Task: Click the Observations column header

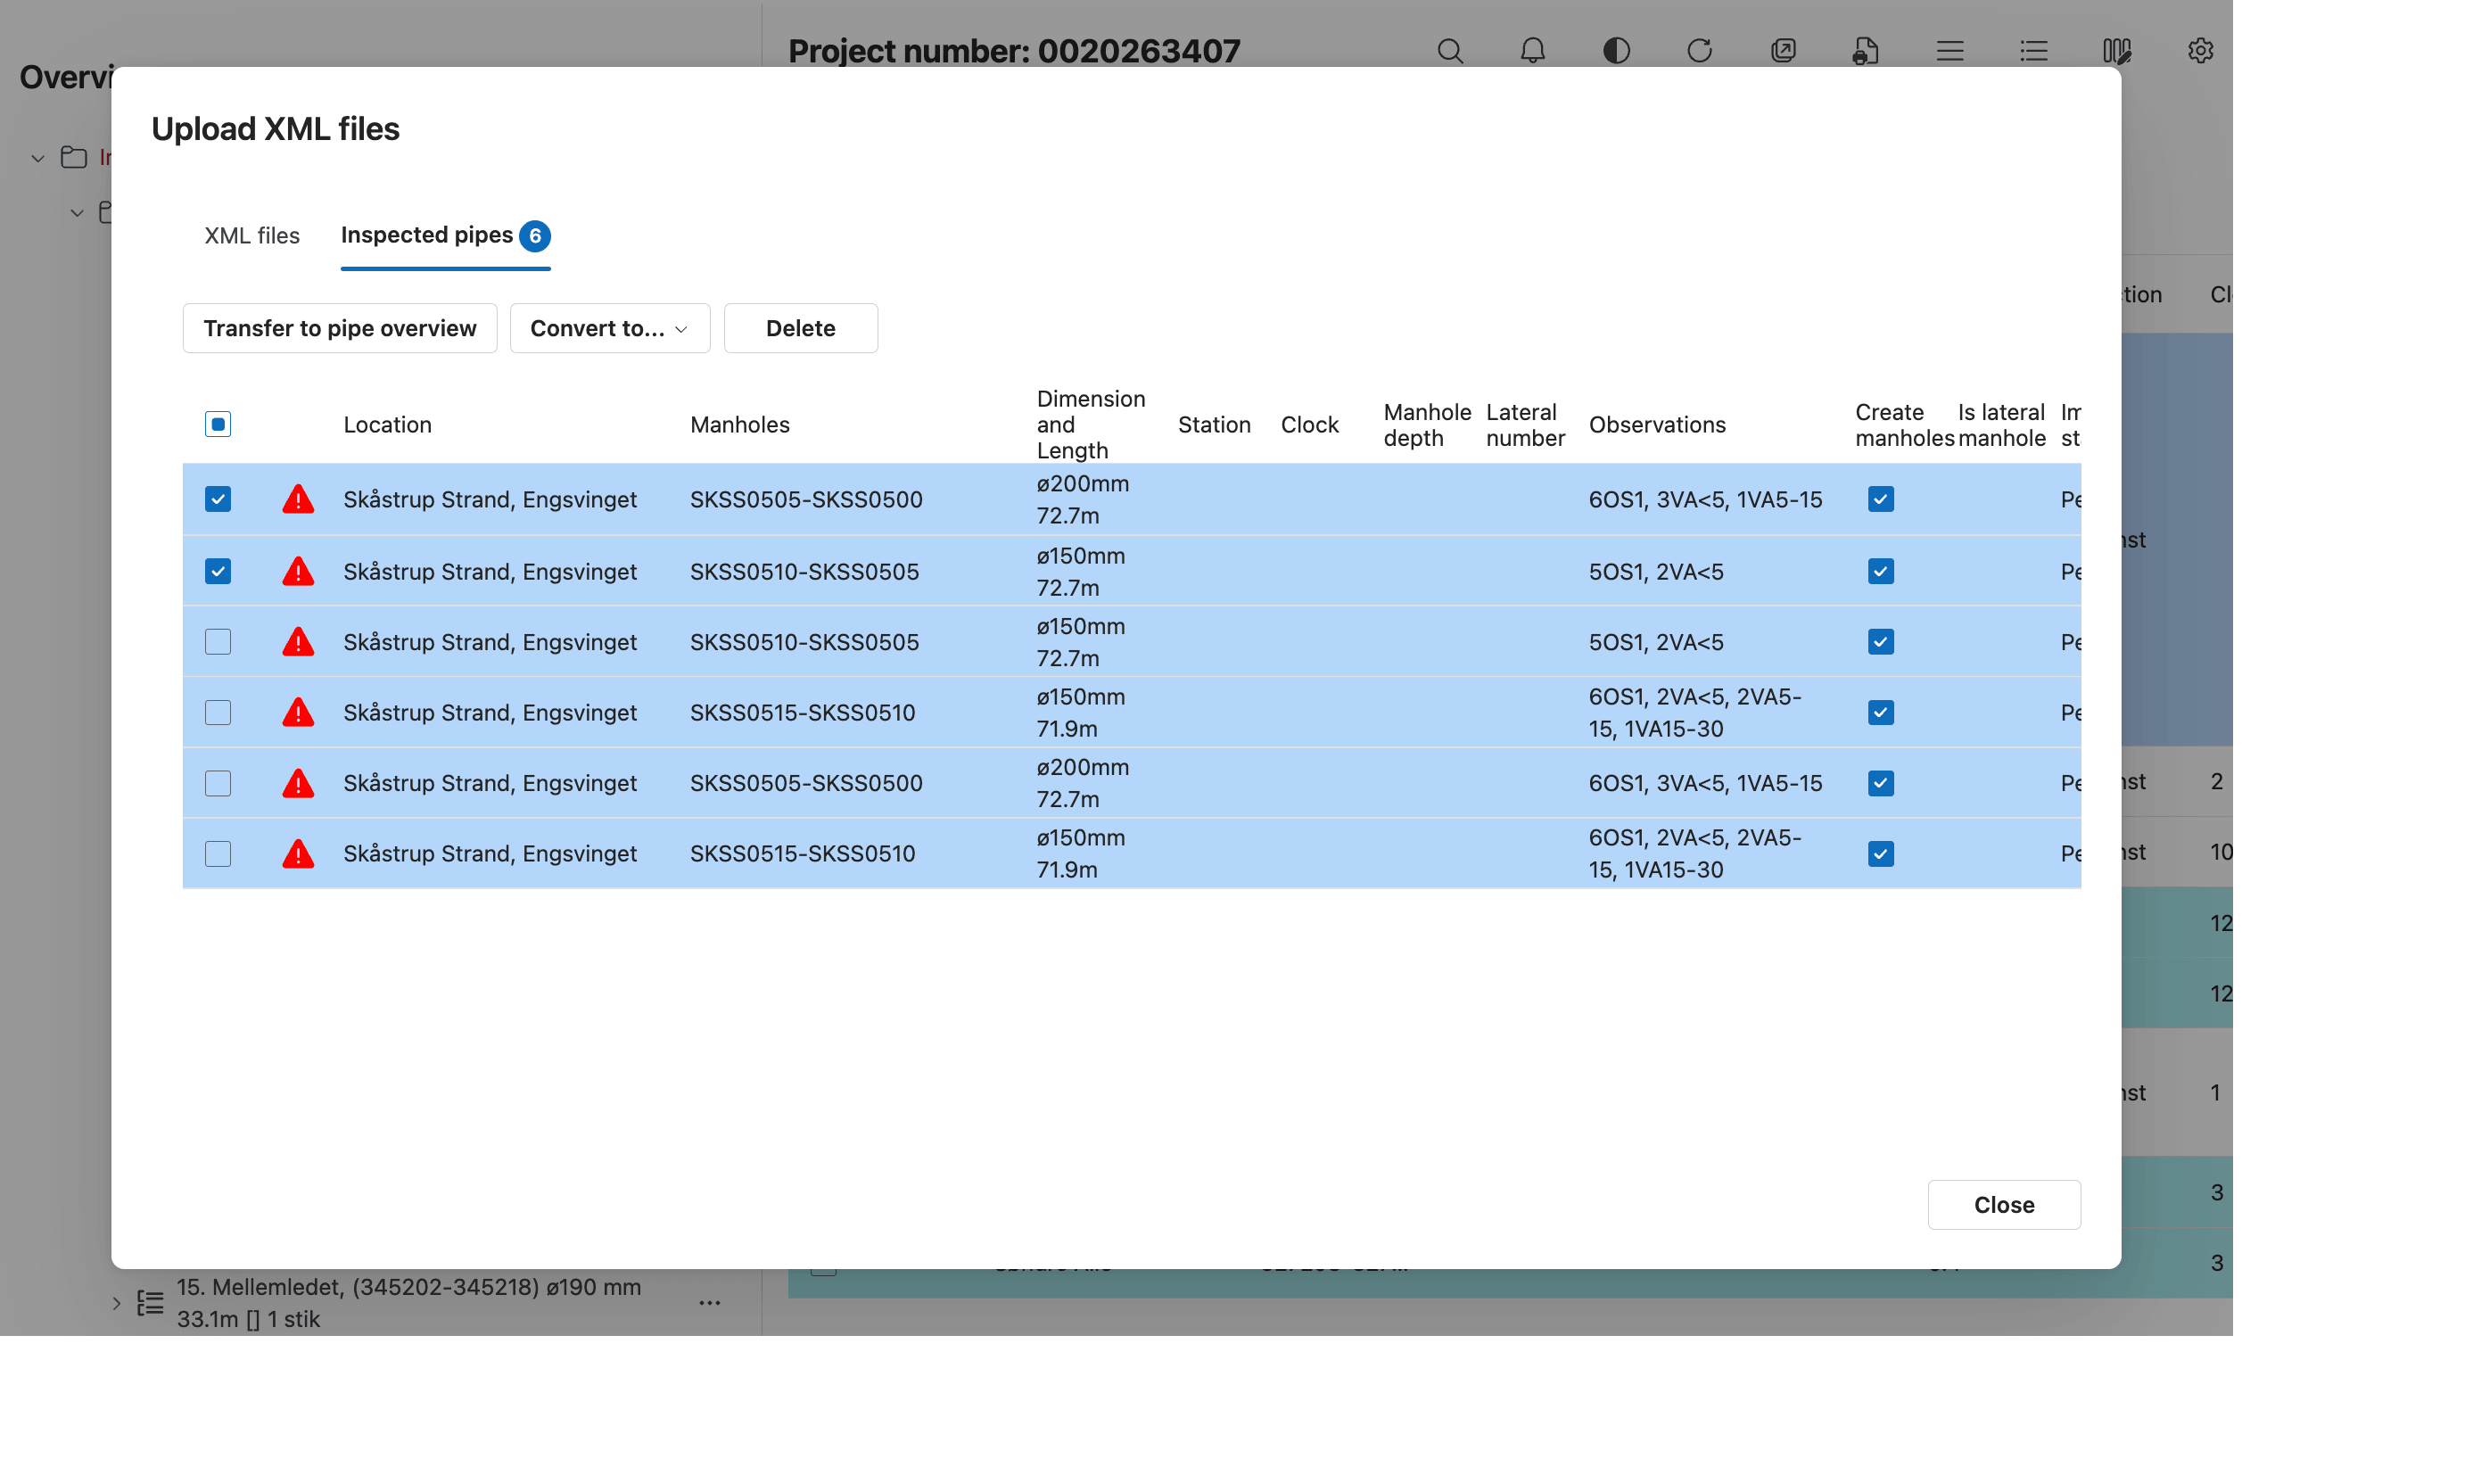Action: [x=1657, y=425]
